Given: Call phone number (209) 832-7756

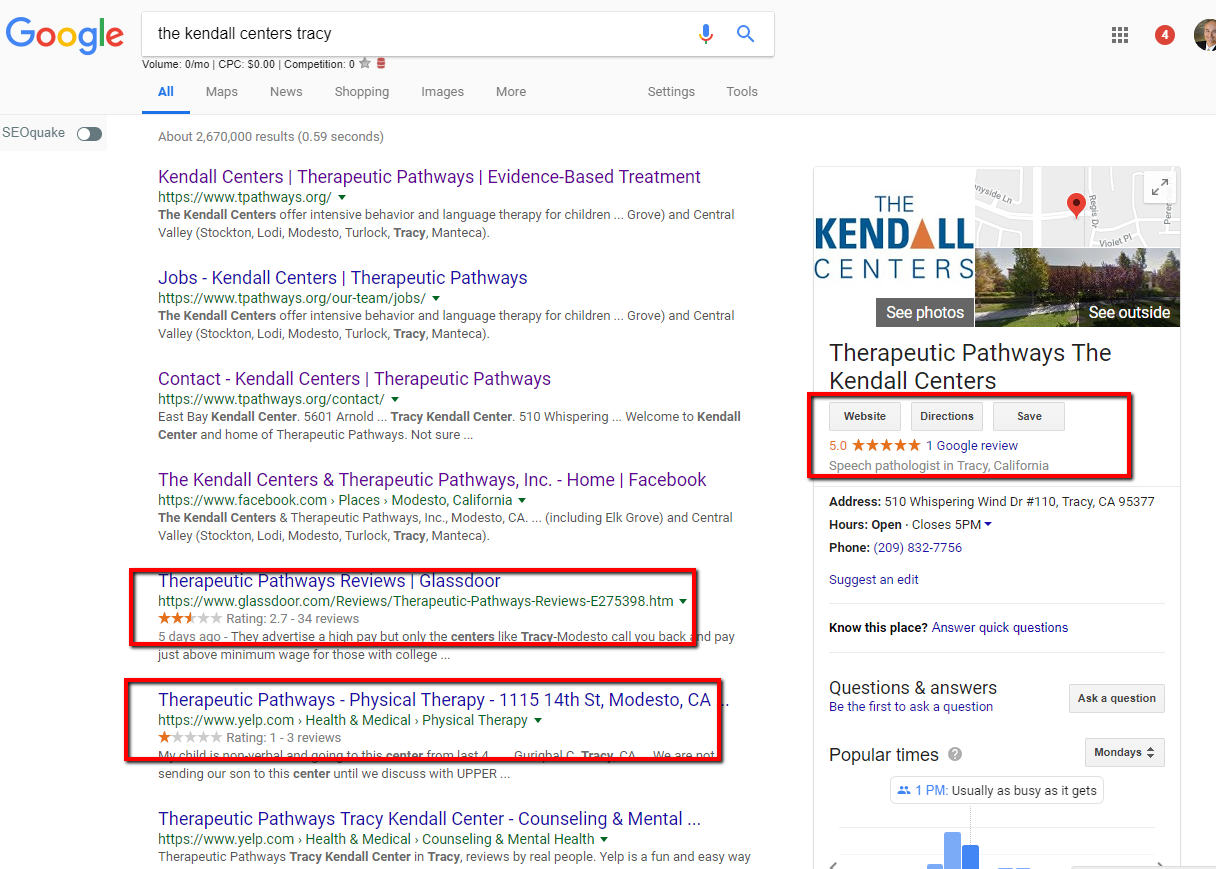Looking at the screenshot, I should coord(918,548).
